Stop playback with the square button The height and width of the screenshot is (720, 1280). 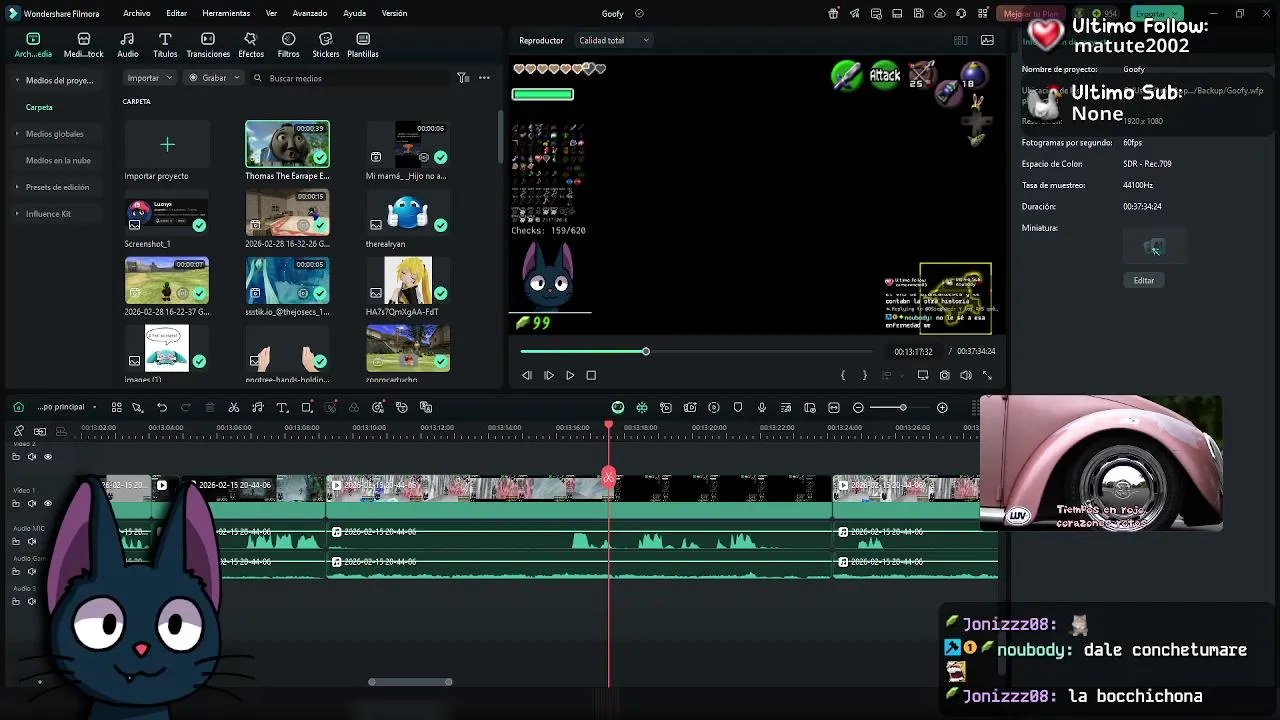[591, 375]
